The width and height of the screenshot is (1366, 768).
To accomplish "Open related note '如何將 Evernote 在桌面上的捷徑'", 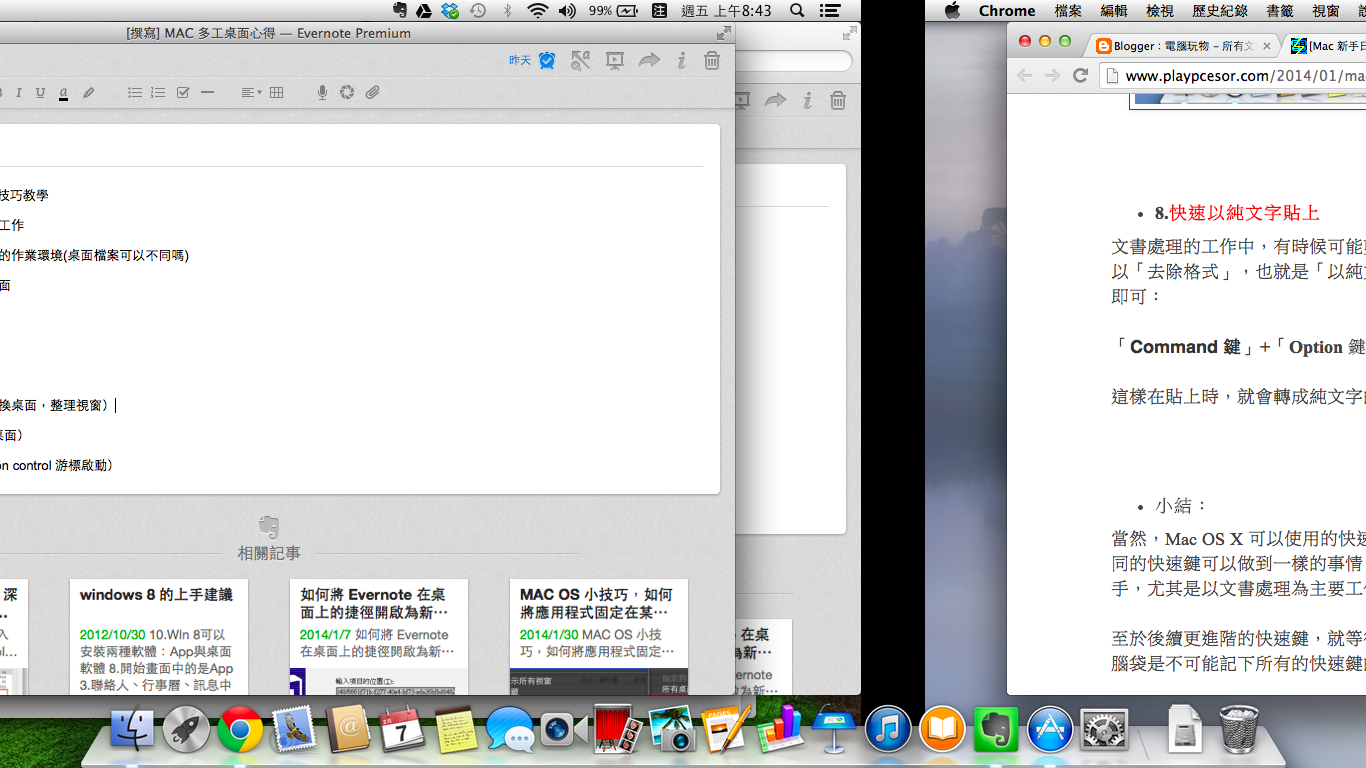I will 379,637.
